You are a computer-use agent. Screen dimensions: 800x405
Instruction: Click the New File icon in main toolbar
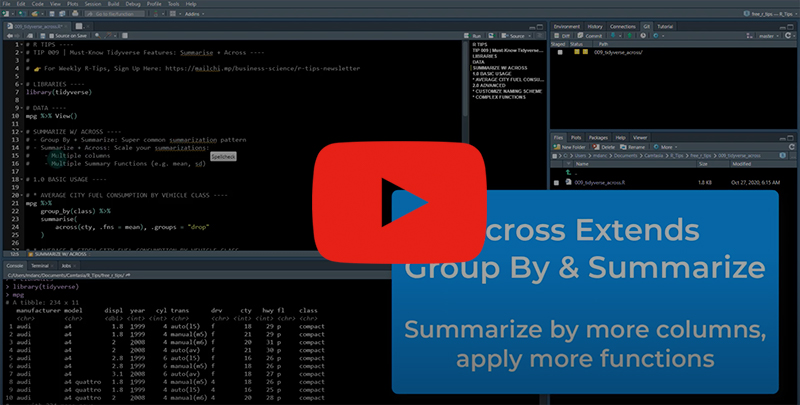coord(6,14)
